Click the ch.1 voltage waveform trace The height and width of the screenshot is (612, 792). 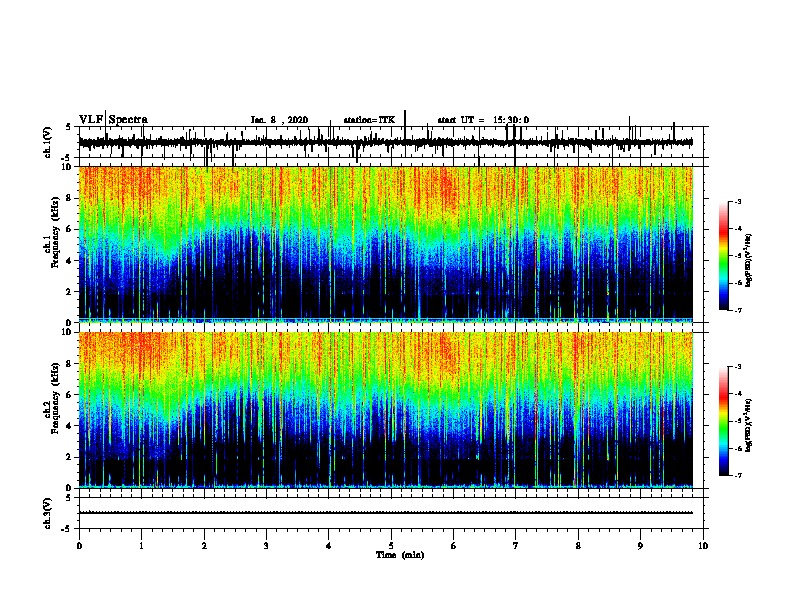(386, 142)
